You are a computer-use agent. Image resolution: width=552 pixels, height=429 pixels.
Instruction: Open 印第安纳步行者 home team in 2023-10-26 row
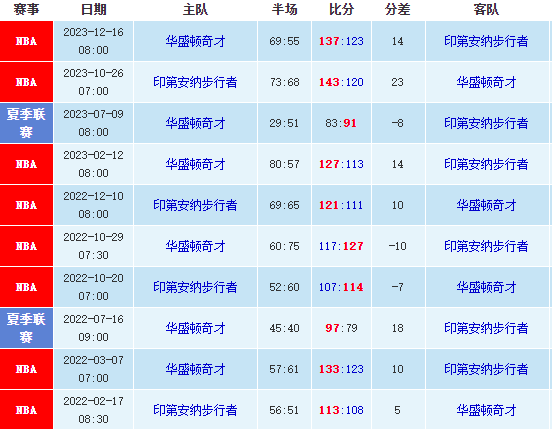coord(195,82)
